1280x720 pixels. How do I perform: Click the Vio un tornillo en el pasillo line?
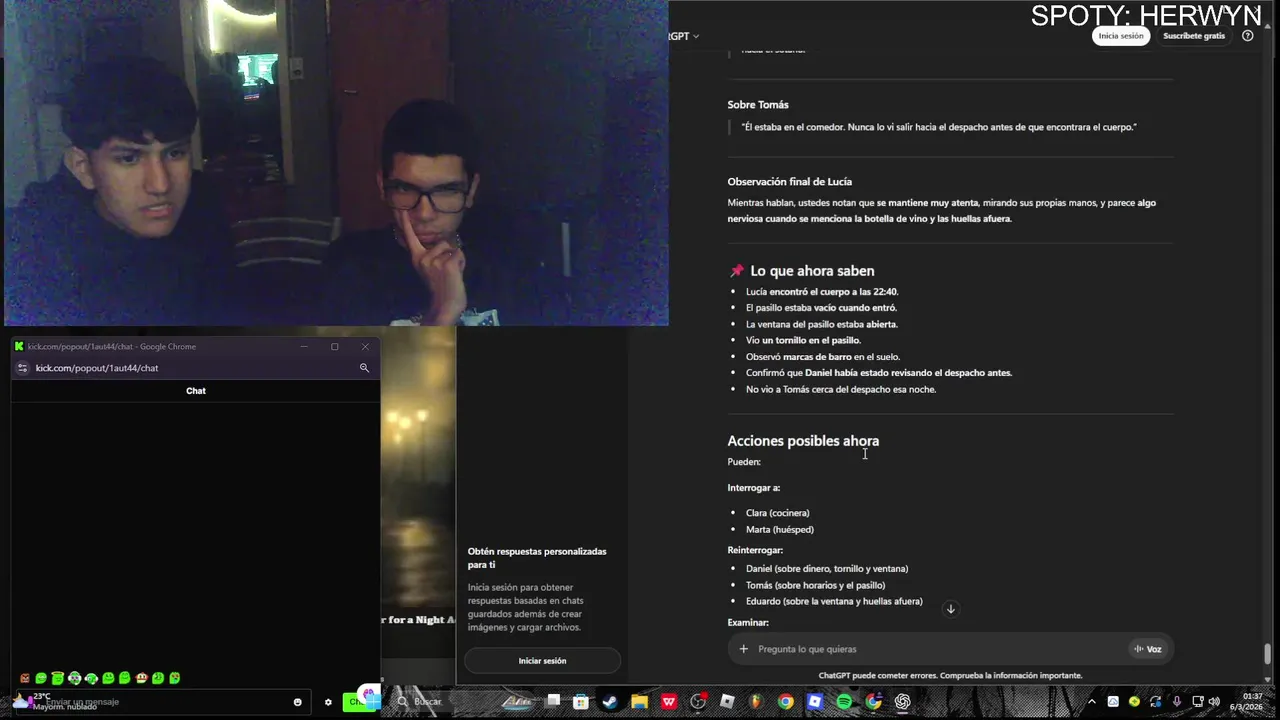tap(803, 340)
